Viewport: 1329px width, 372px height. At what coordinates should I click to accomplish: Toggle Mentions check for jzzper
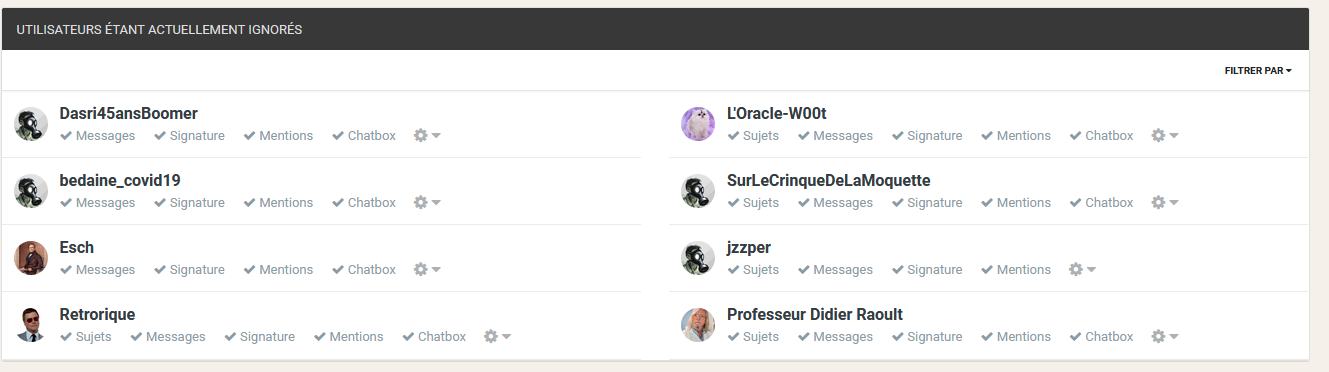[1016, 270]
